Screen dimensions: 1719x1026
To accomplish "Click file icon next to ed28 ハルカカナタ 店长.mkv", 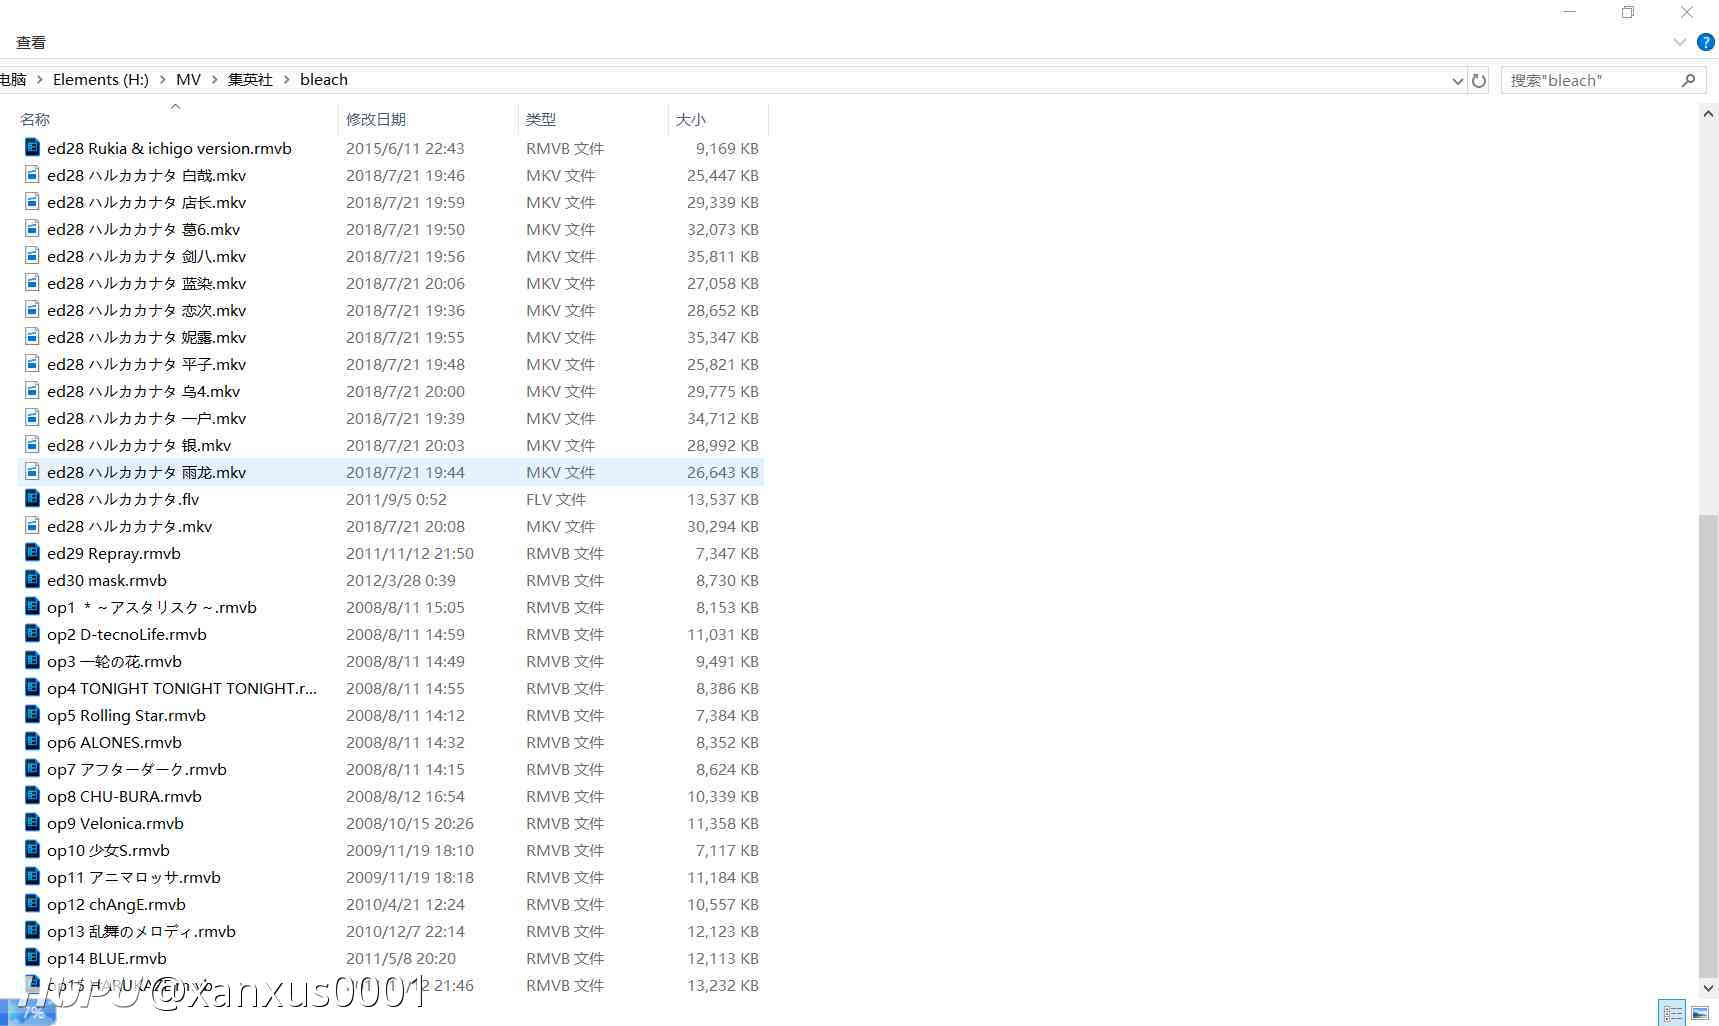I will 32,201.
